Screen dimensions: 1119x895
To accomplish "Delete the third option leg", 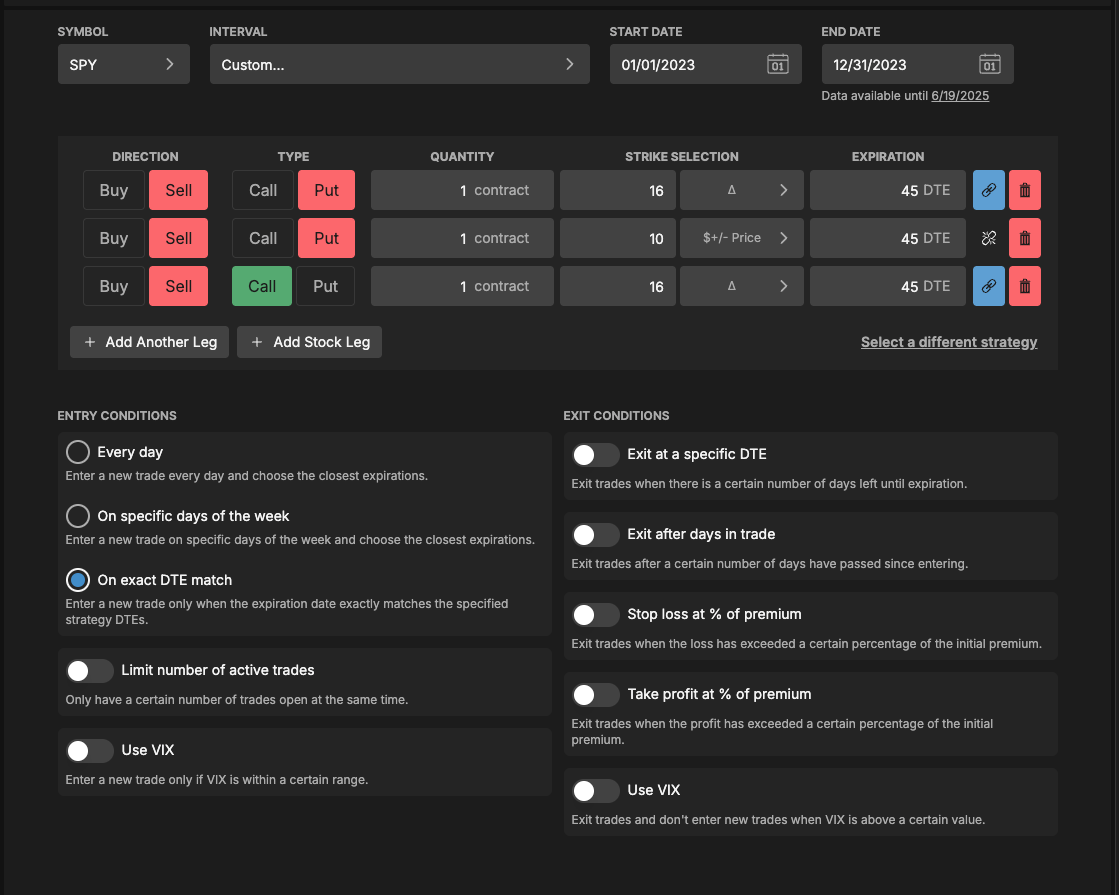I will point(1025,286).
